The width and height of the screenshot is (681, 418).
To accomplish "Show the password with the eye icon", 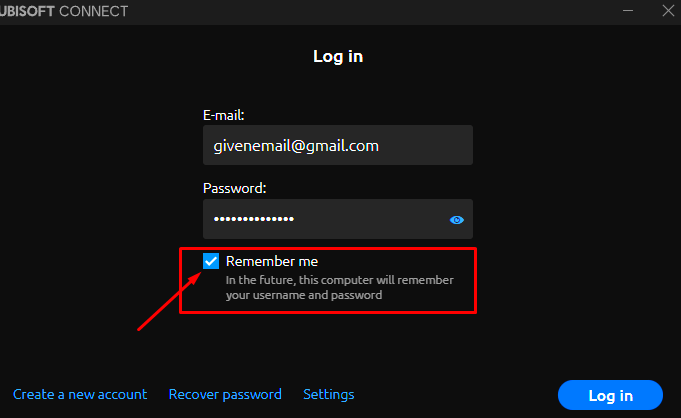I will click(456, 220).
